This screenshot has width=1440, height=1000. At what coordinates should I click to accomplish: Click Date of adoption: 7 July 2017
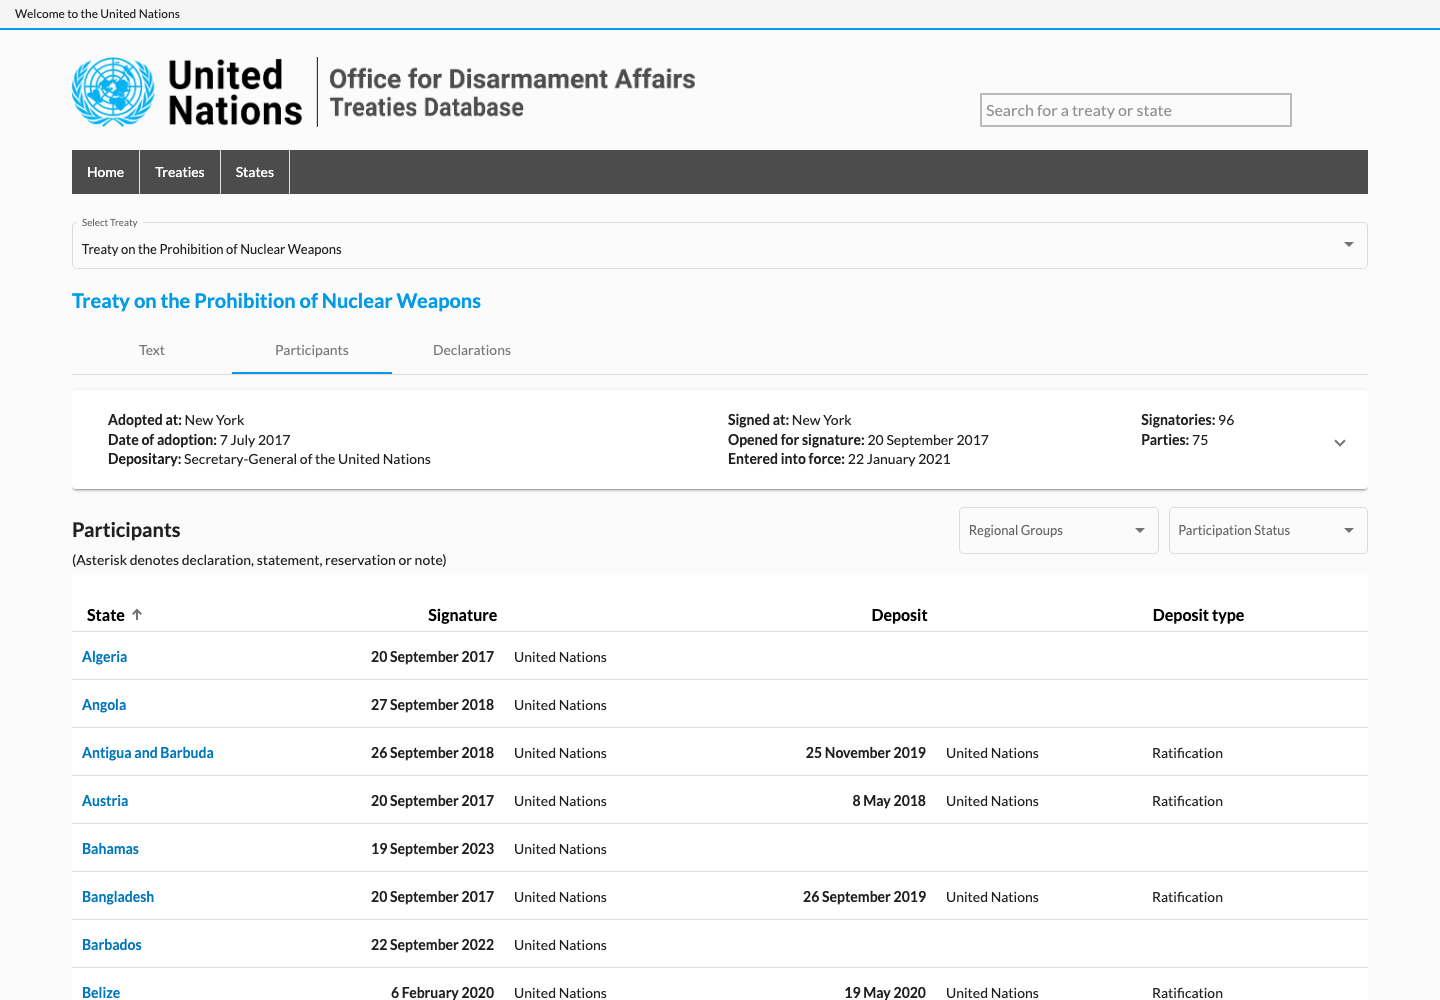click(199, 440)
